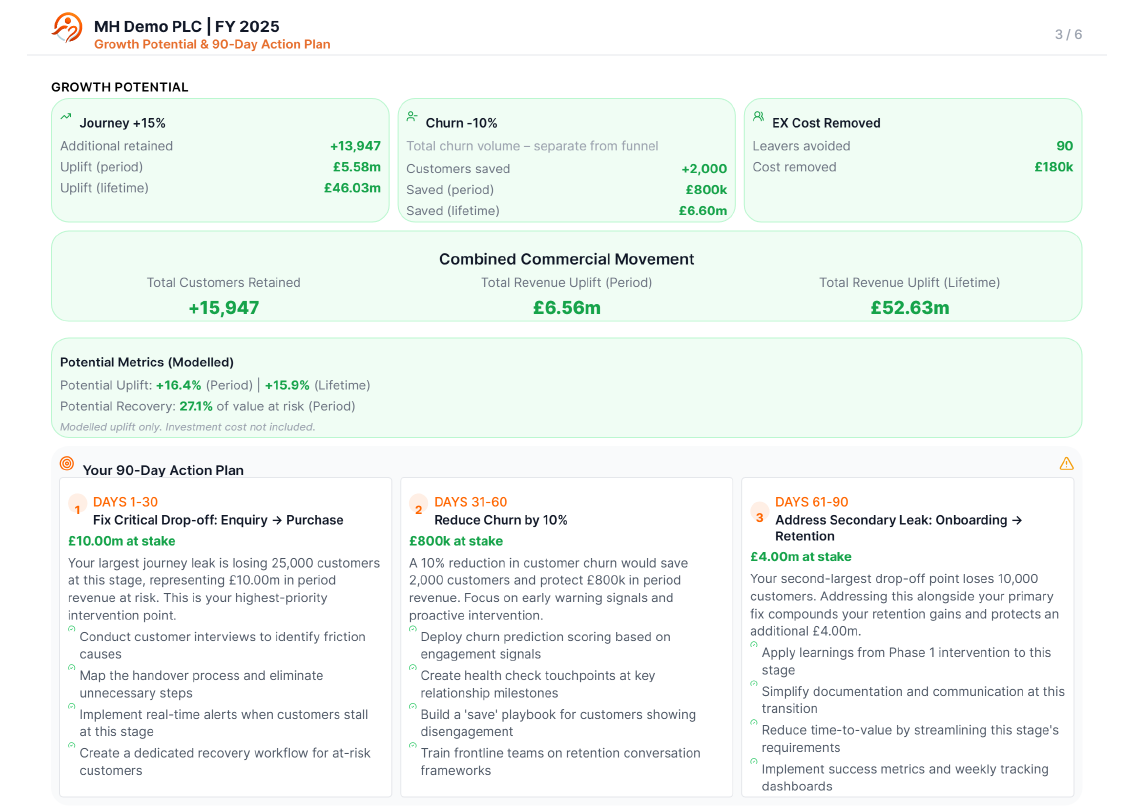Click the user icon beside Churn -10%
The height and width of the screenshot is (807, 1127).
click(x=412, y=117)
